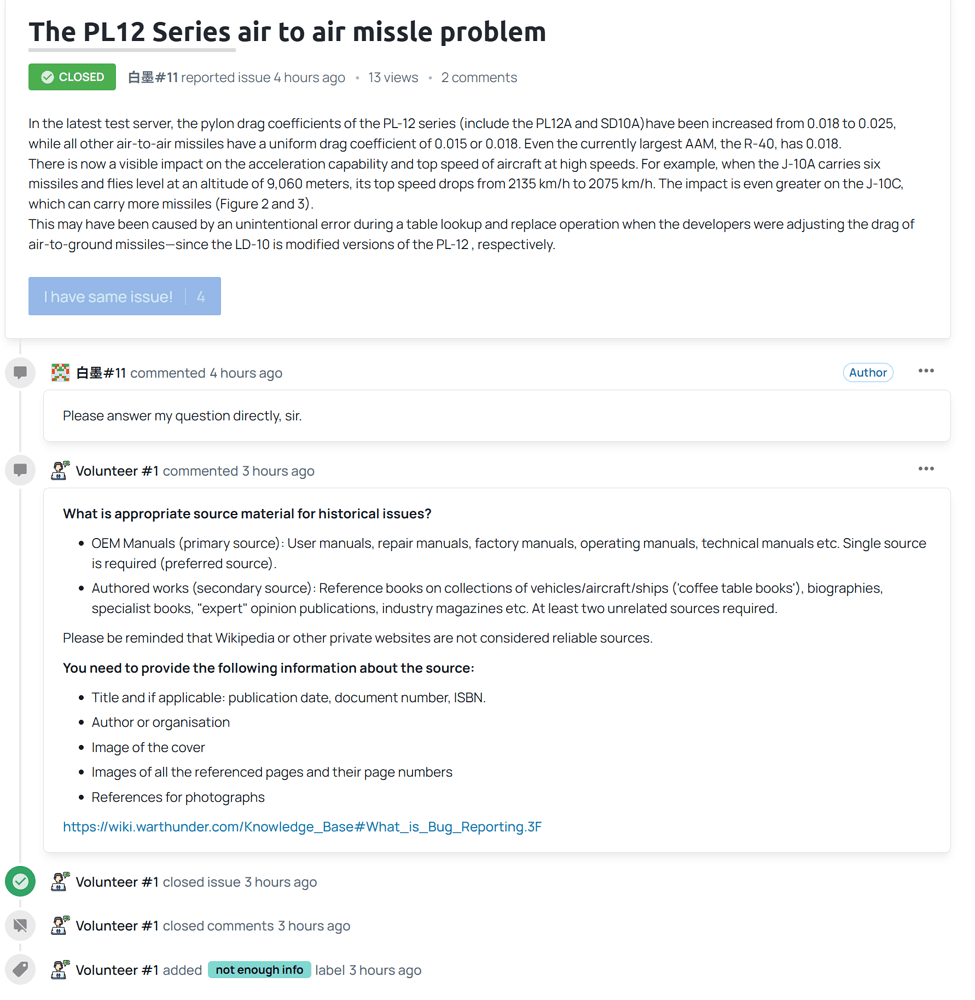Screen dimensions: 975x1000
Task: Open the three-dot menu on the author's comment
Action: coord(926,371)
